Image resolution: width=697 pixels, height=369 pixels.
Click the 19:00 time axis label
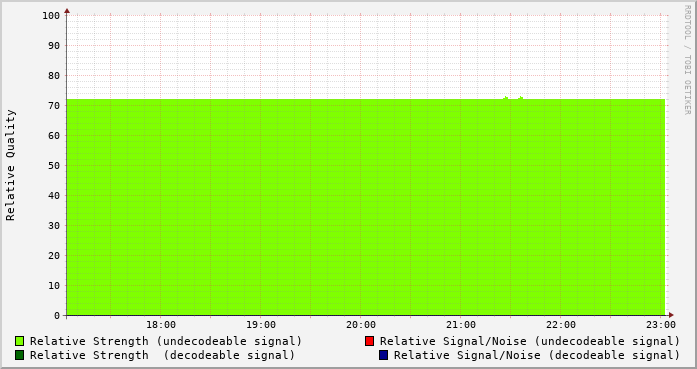click(x=261, y=325)
